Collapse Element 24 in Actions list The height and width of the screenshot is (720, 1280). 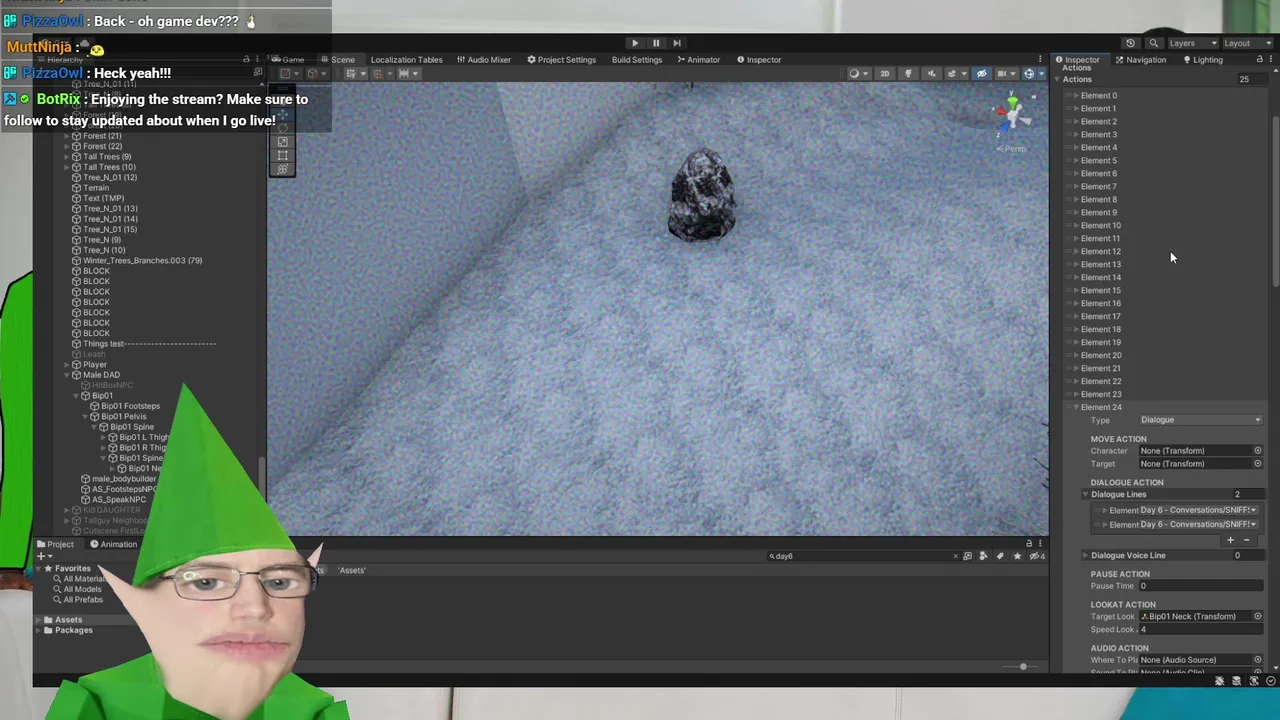(1076, 407)
